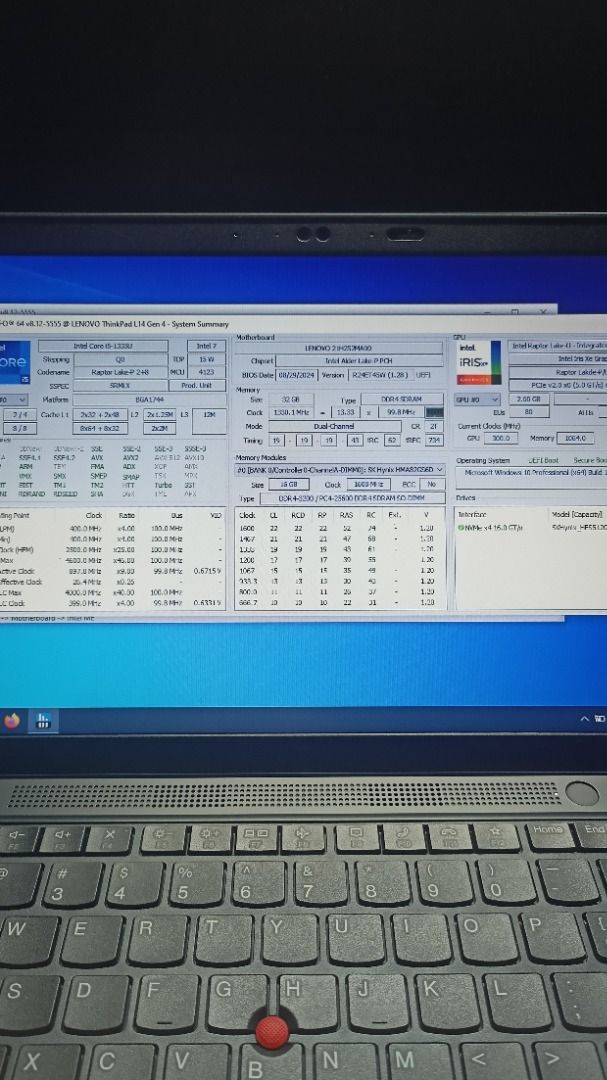
Task: Open the CPU selector dropdown beside Platform
Action: 14,399
